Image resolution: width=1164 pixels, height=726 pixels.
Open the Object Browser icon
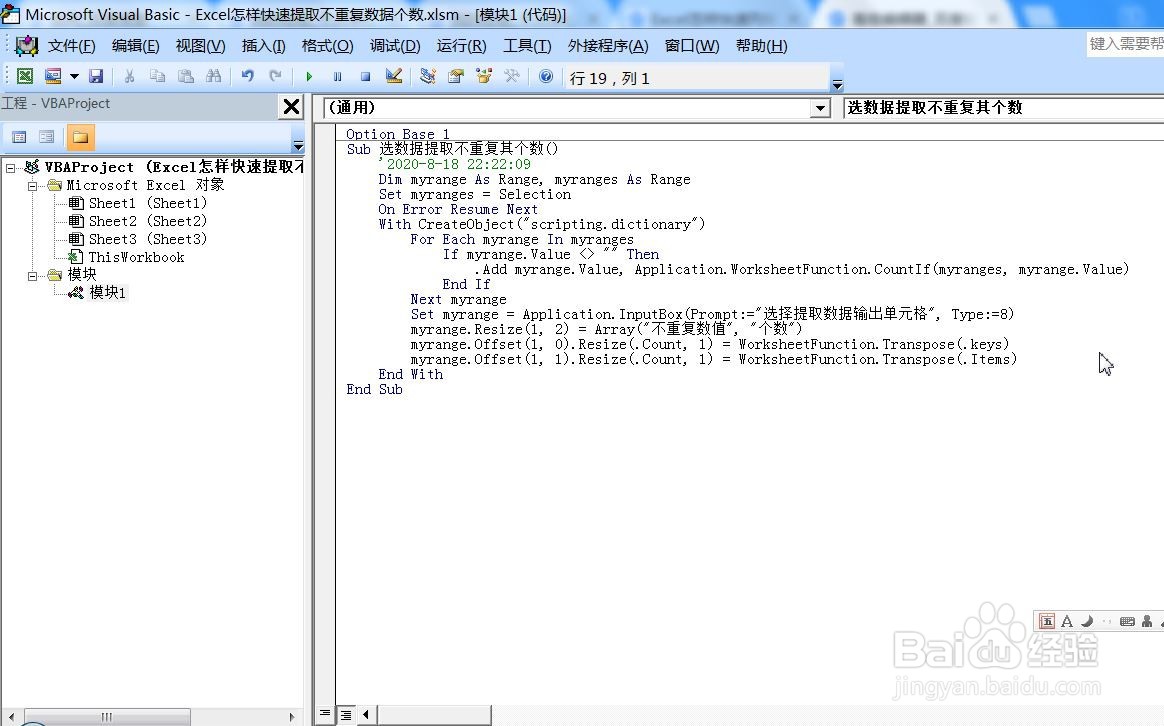(x=484, y=76)
